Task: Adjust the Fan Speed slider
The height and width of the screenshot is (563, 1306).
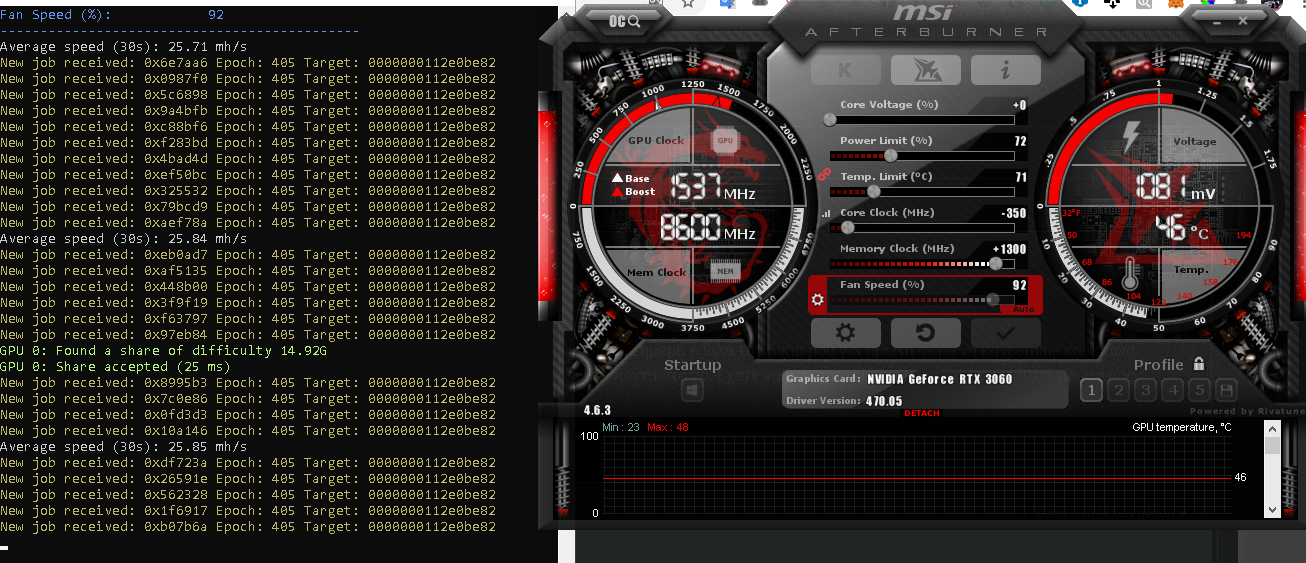Action: 922,299
